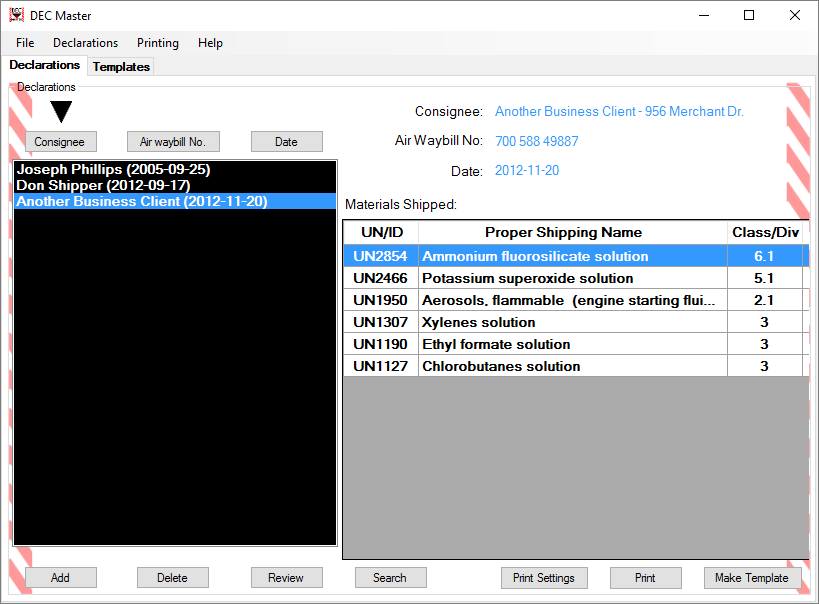
Task: Click consignee value Another Business Client - 956 Merchant Dr.
Action: point(619,111)
